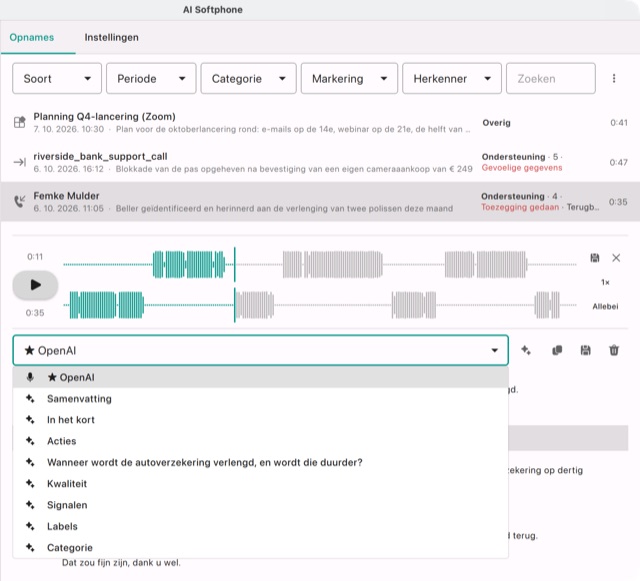
Task: Save the audio with the player's disk icon
Action: (595, 258)
